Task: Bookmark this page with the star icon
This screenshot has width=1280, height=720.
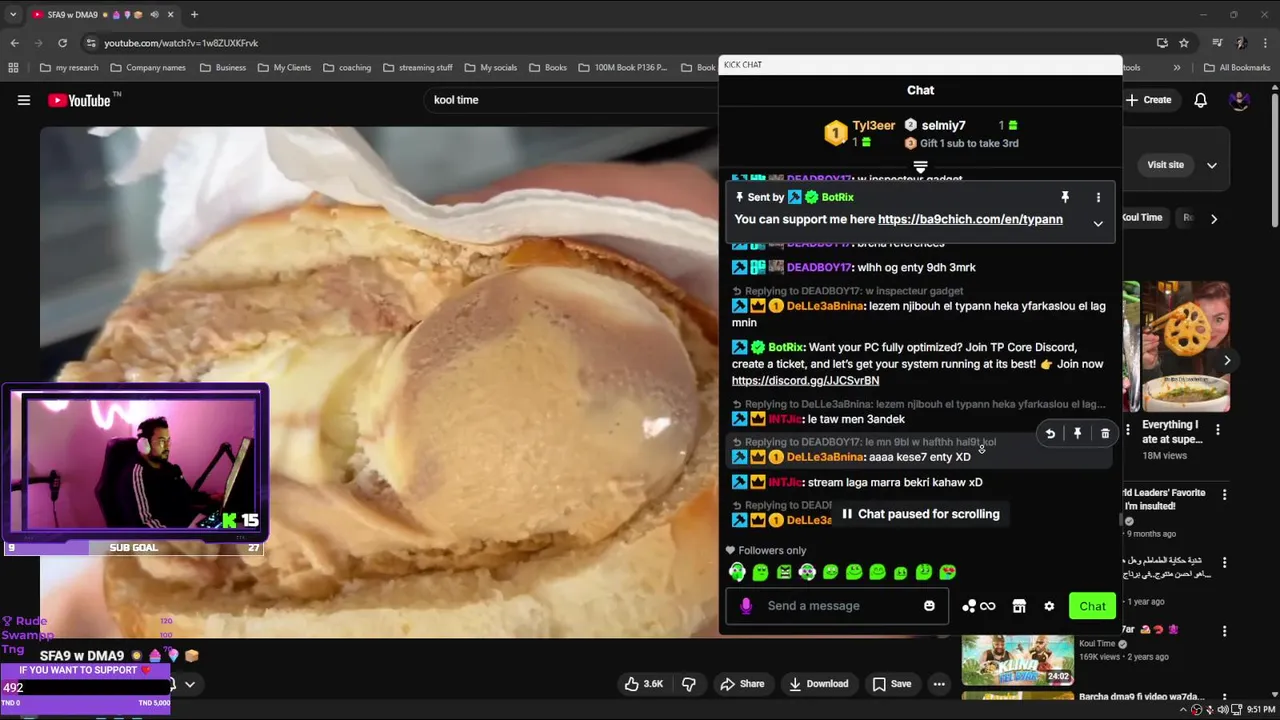Action: click(x=1184, y=43)
